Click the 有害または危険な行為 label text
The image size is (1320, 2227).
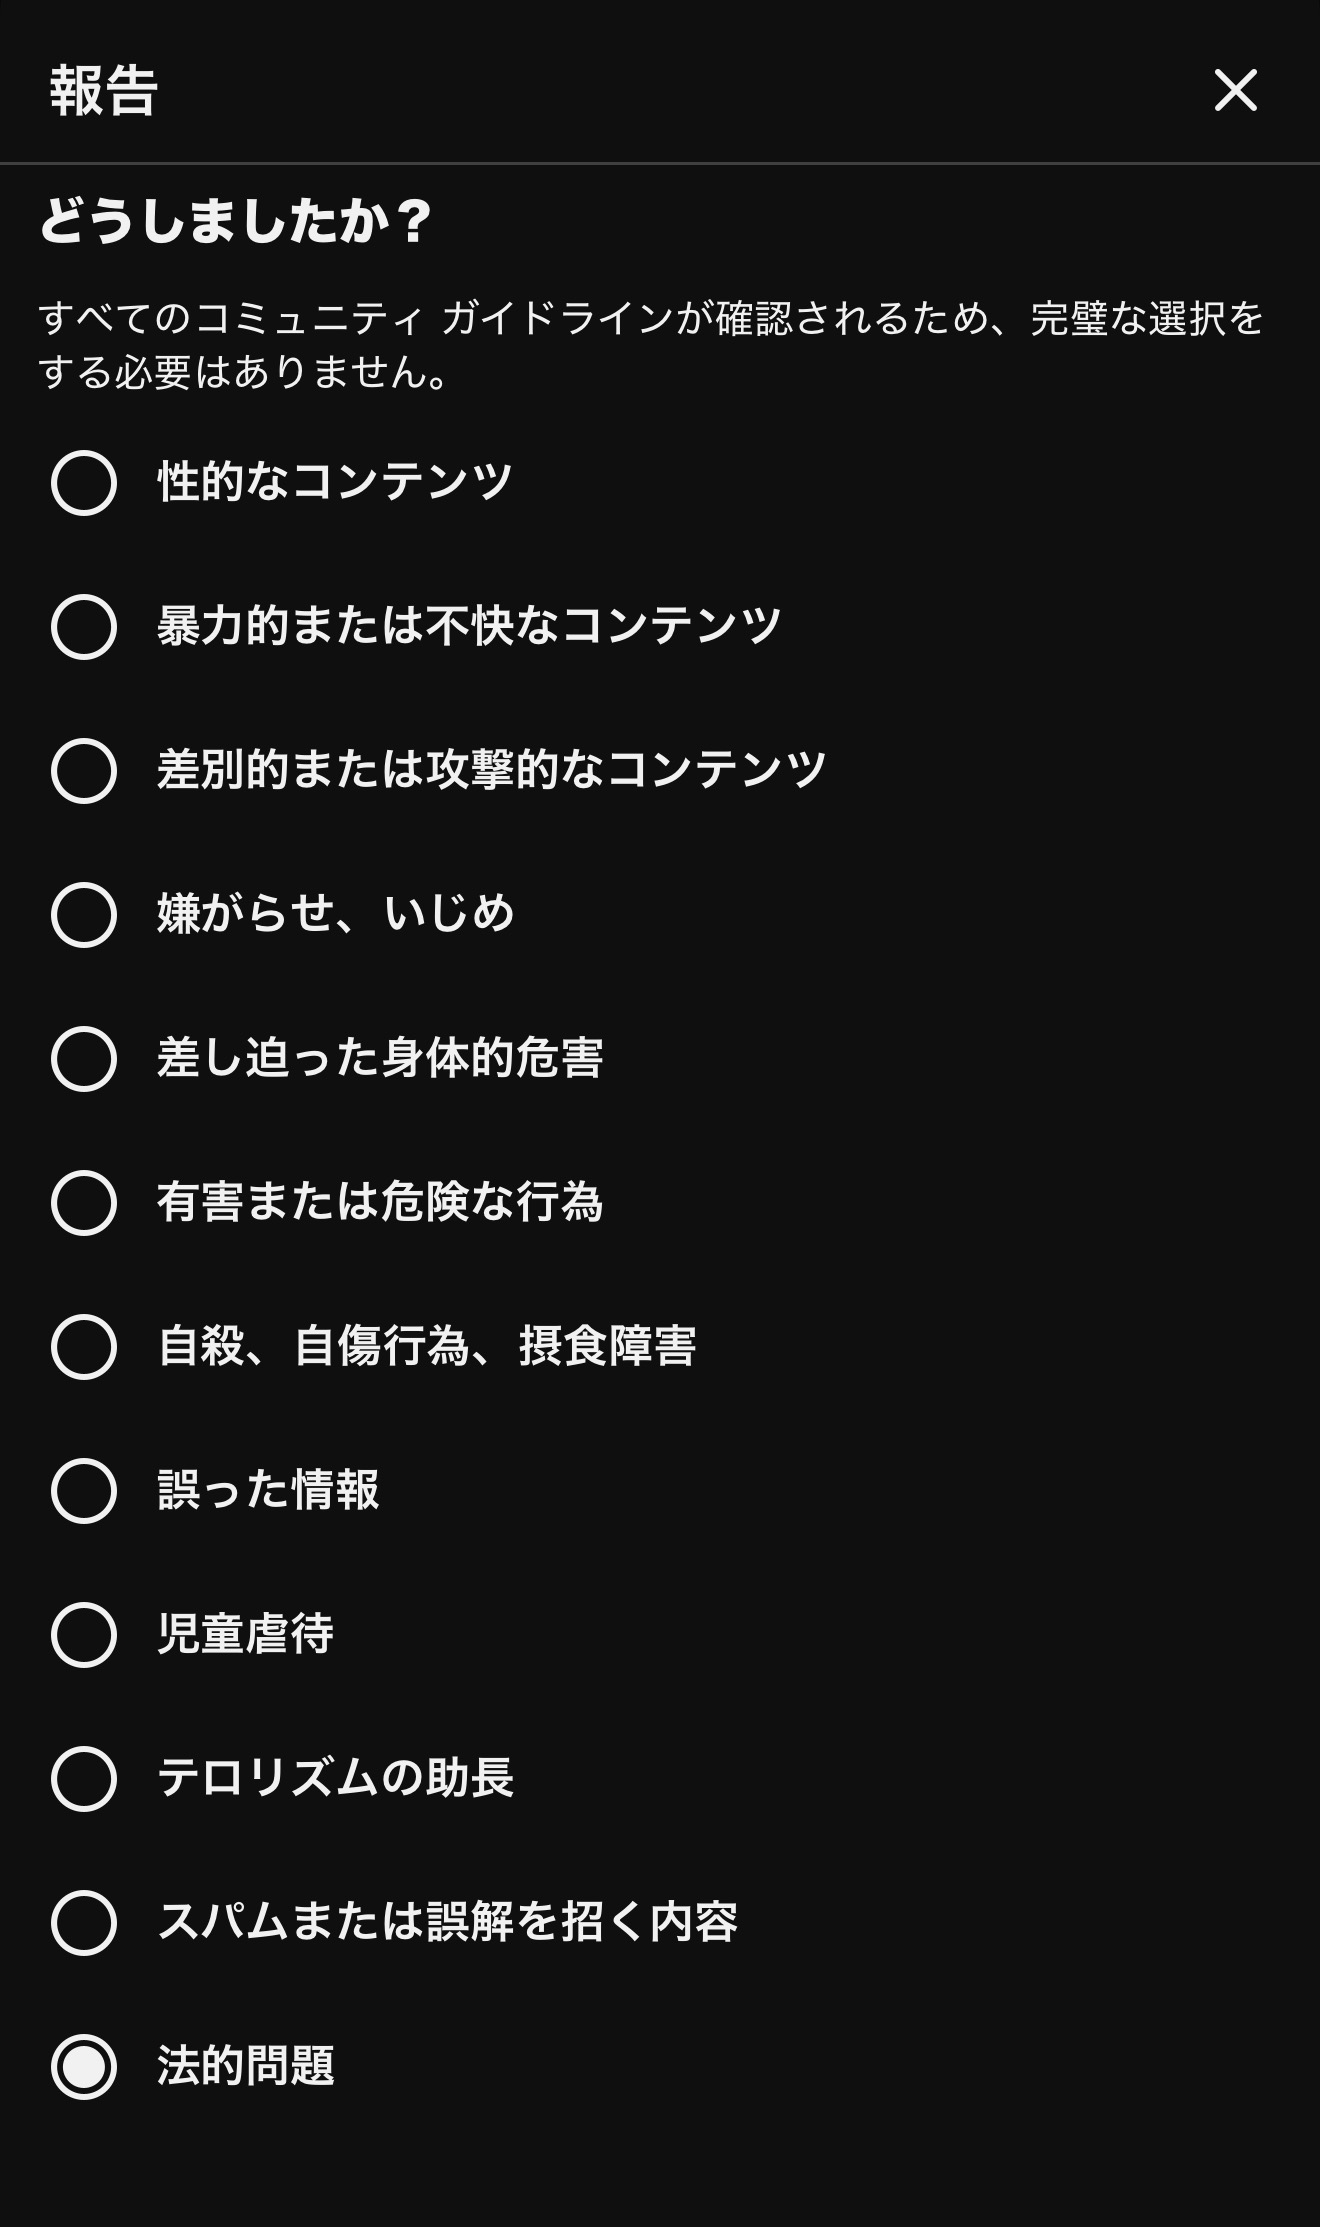pyautogui.click(x=380, y=1202)
